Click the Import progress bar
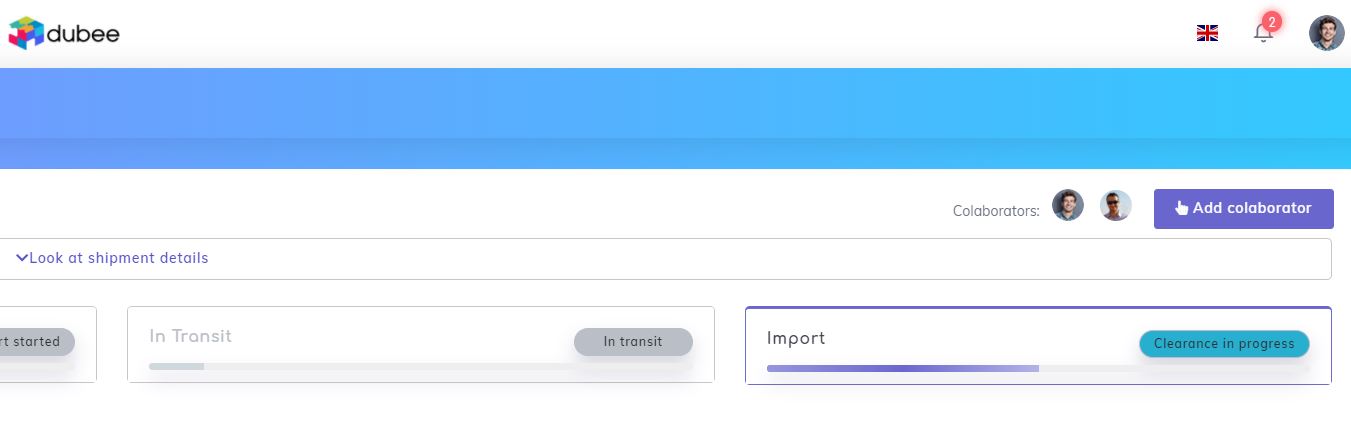The height and width of the screenshot is (430, 1351). click(1037, 369)
